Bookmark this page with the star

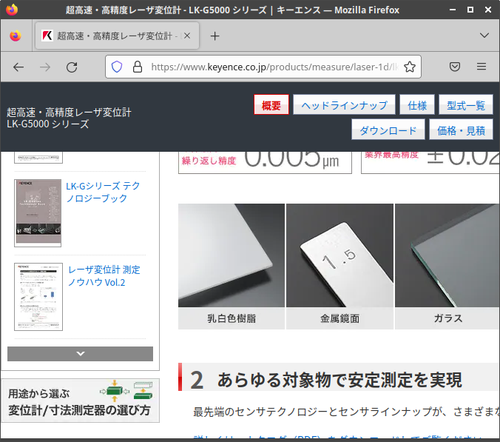click(x=410, y=67)
